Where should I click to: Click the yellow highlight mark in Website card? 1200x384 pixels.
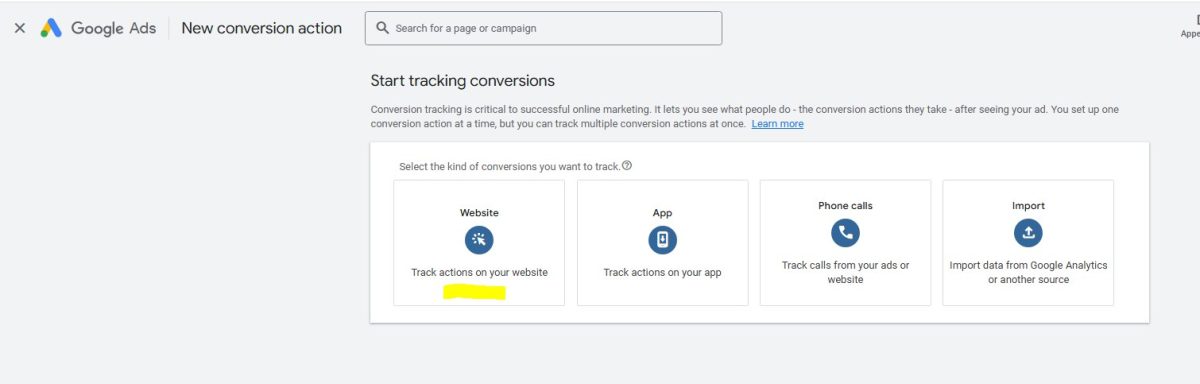(x=475, y=292)
